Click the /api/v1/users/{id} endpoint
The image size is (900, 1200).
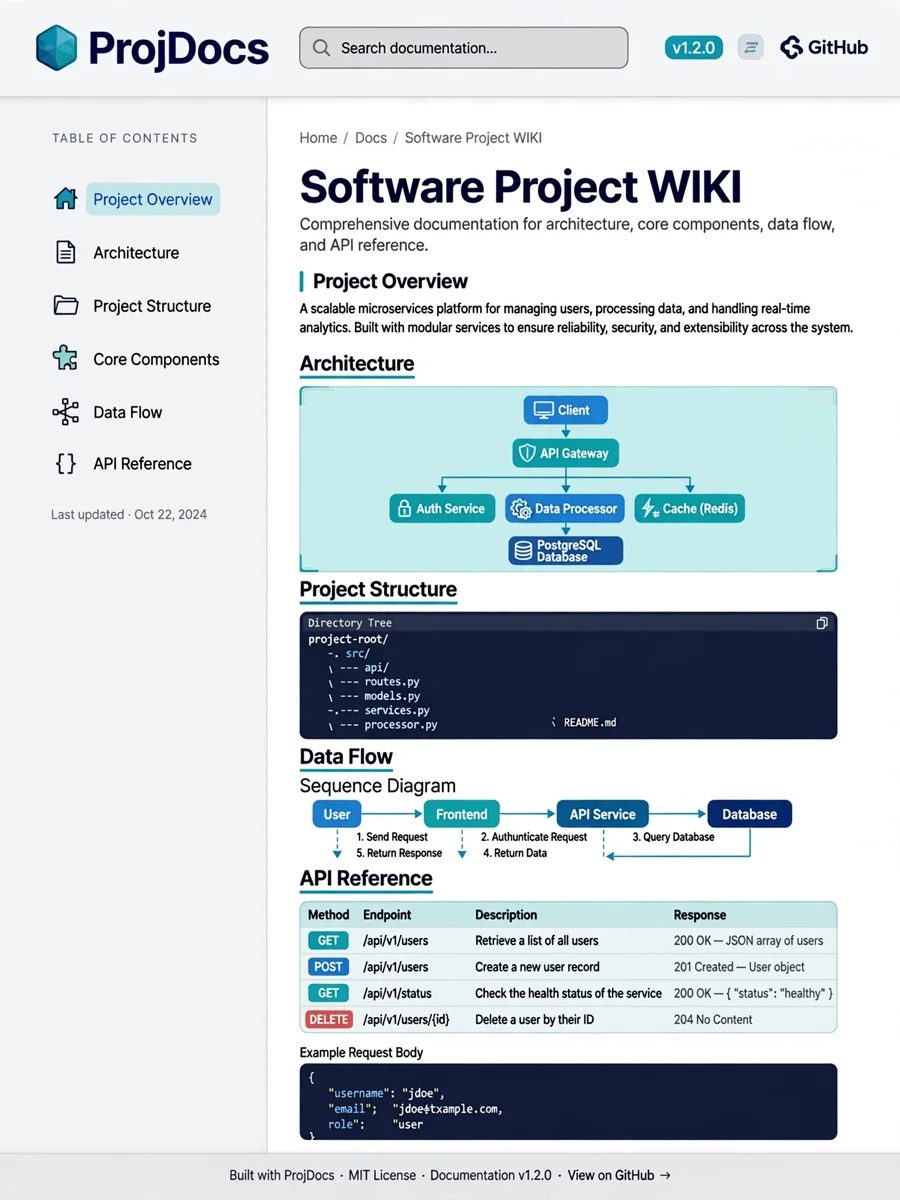[407, 1020]
